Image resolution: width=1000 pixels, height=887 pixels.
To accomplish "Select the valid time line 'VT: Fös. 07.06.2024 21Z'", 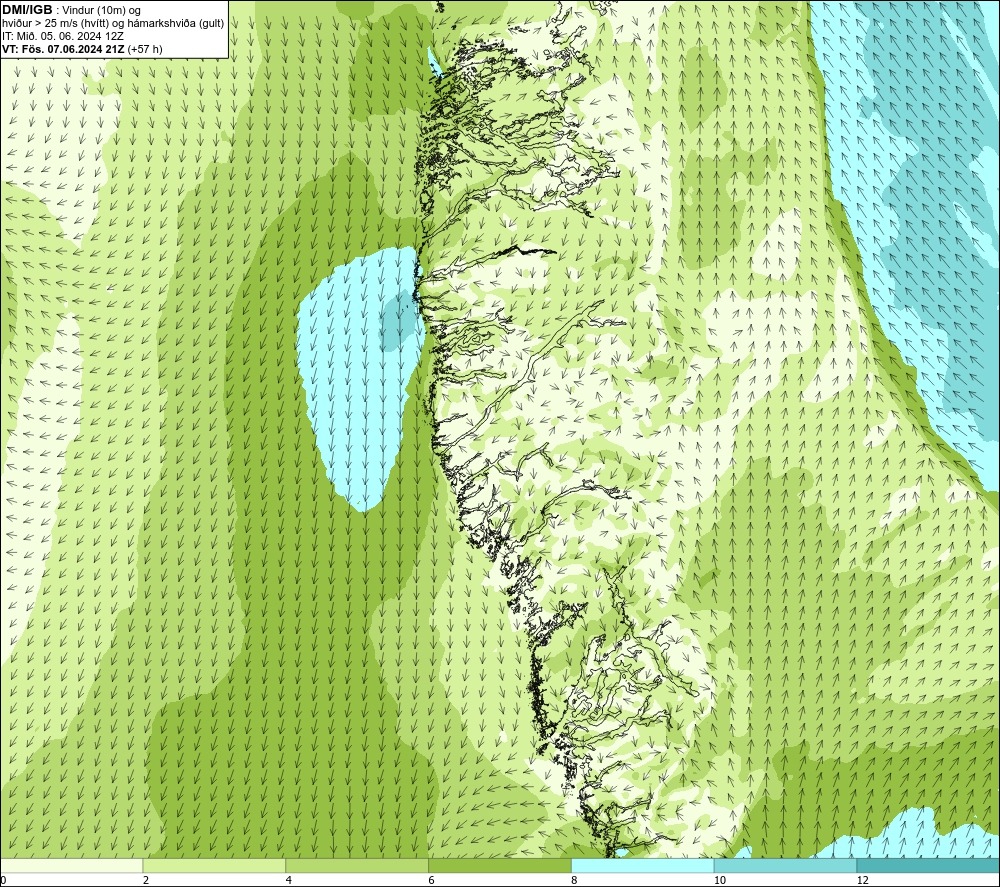I will [64, 48].
